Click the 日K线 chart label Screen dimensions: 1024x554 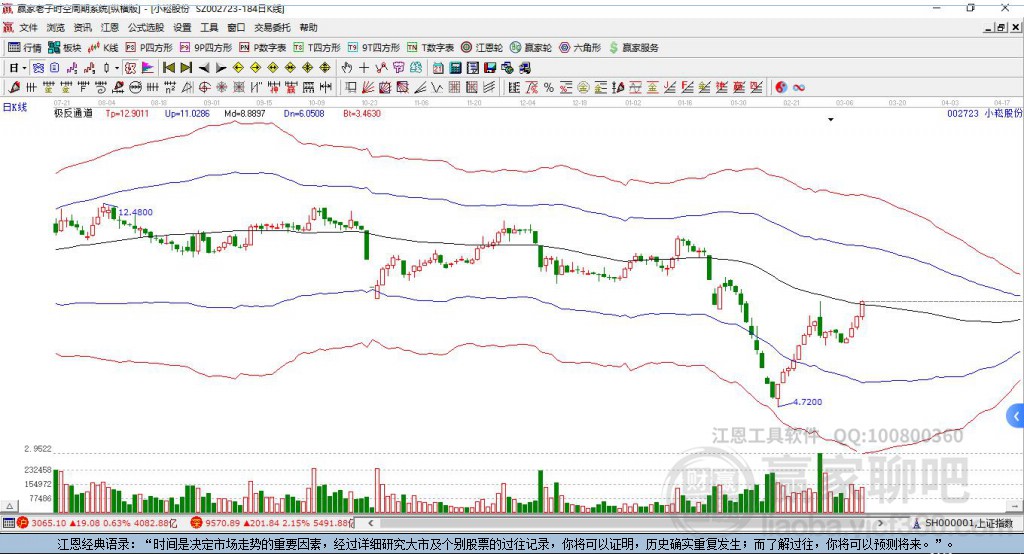click(x=15, y=107)
